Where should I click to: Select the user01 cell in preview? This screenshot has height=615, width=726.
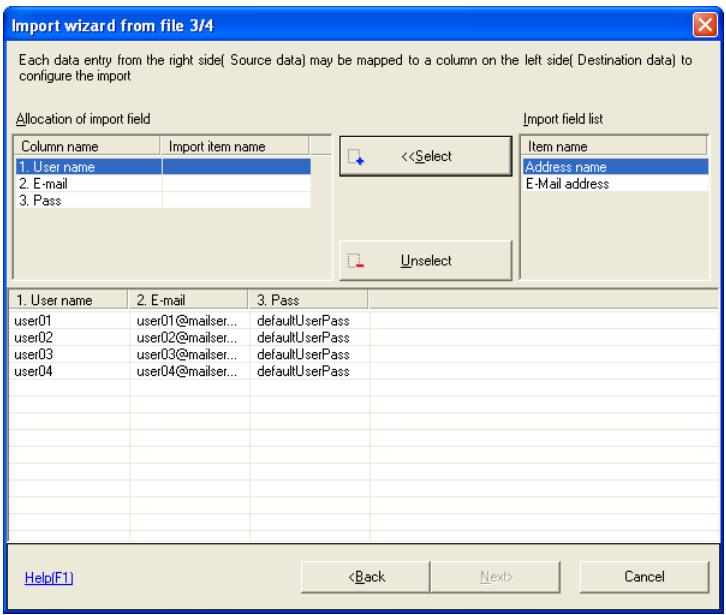[69, 320]
